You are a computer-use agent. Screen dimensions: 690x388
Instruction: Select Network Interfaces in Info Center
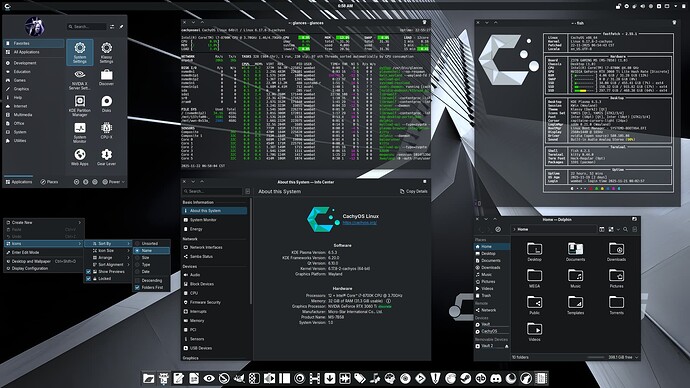tap(214, 247)
